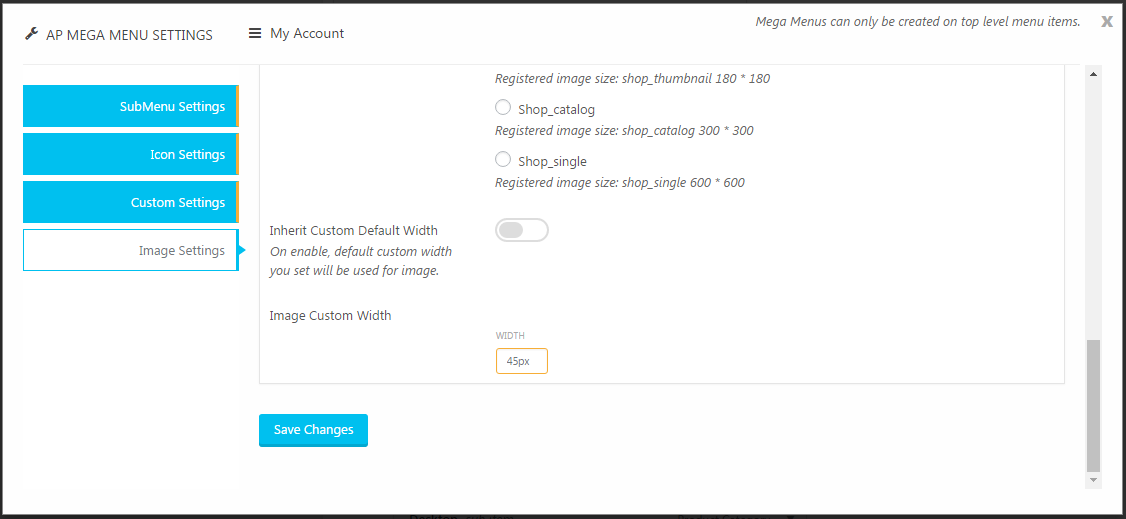1126x519 pixels.
Task: Go to the Custom Settings tab
Action: [131, 202]
